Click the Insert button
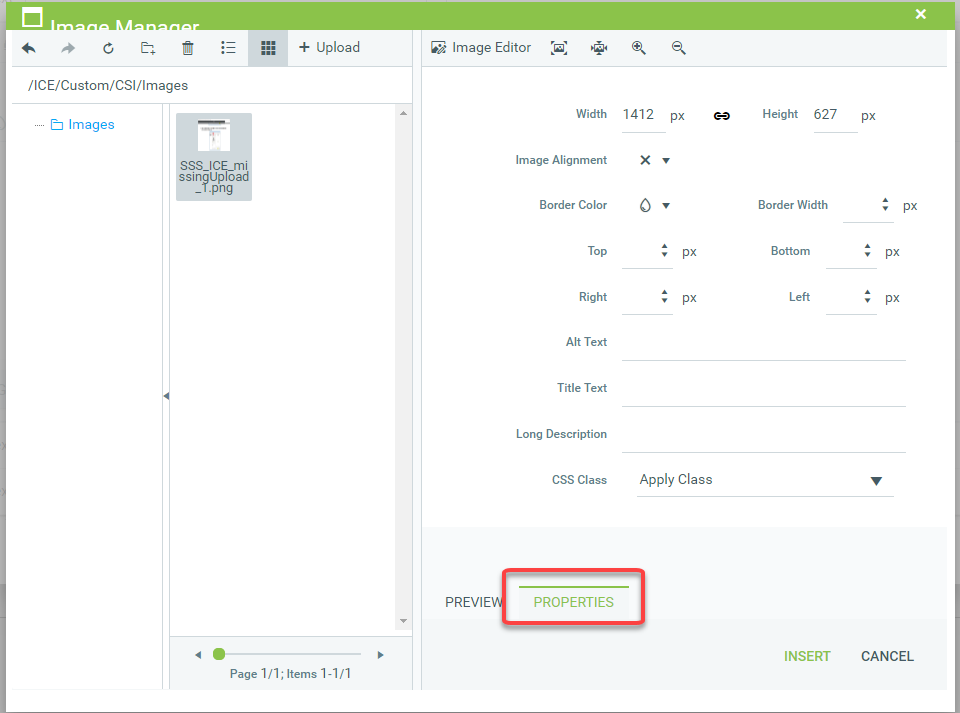This screenshot has width=960, height=713. tap(807, 656)
